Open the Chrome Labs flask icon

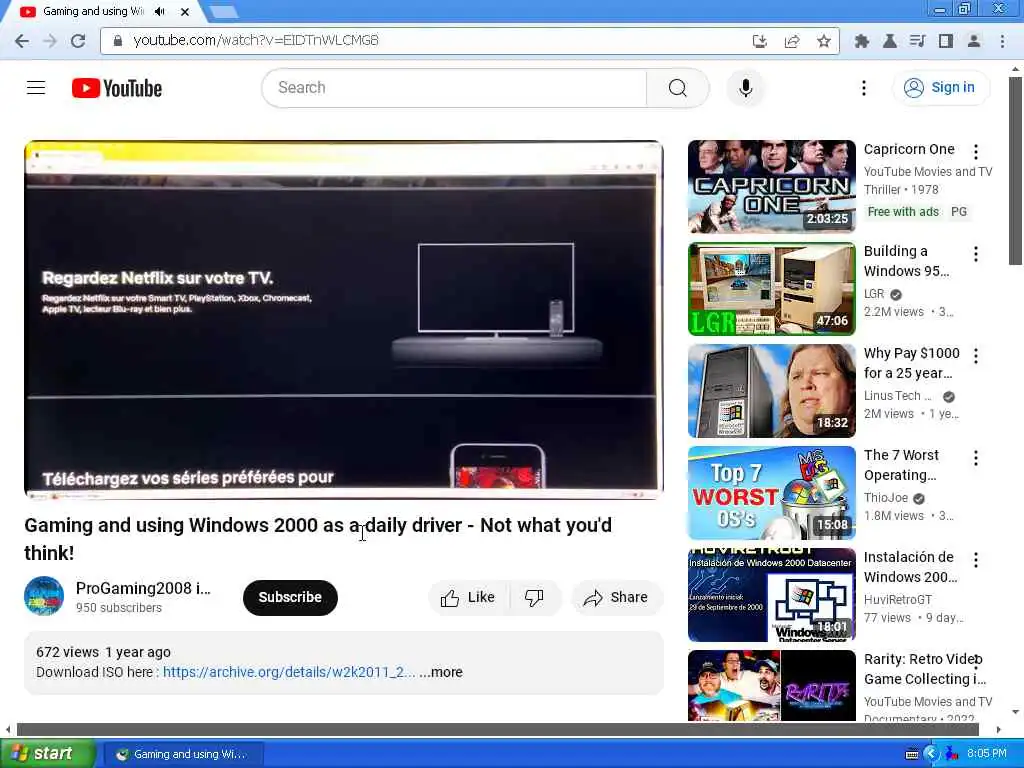point(889,41)
